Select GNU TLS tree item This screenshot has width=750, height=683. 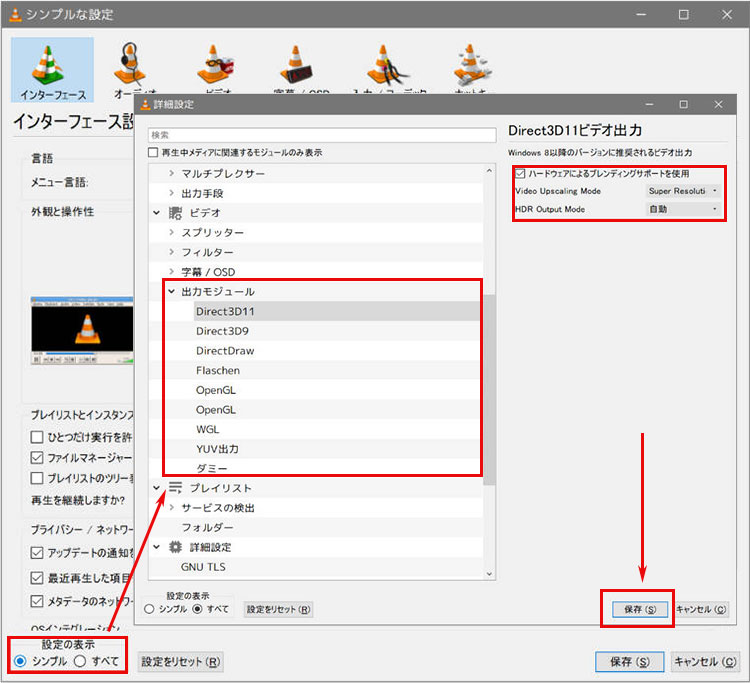click(x=203, y=567)
